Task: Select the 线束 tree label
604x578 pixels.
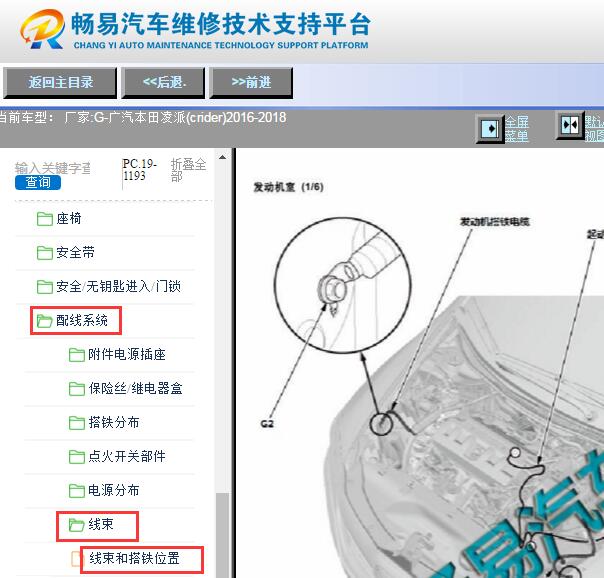Action: (101, 524)
